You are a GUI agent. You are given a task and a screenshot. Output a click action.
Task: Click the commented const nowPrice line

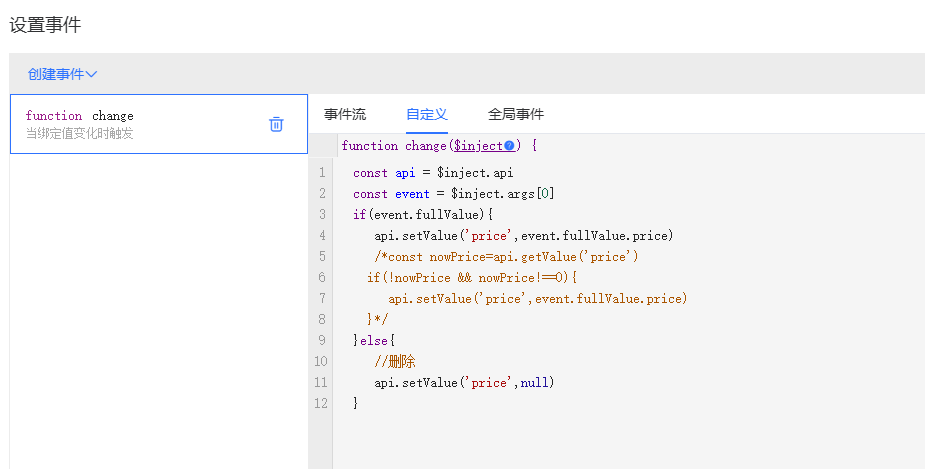506,257
